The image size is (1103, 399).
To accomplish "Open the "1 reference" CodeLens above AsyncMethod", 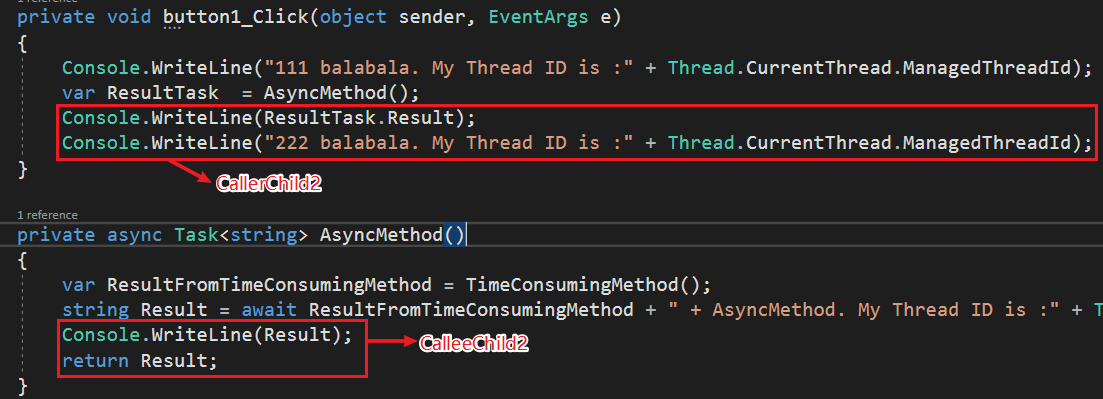I will pyautogui.click(x=48, y=215).
